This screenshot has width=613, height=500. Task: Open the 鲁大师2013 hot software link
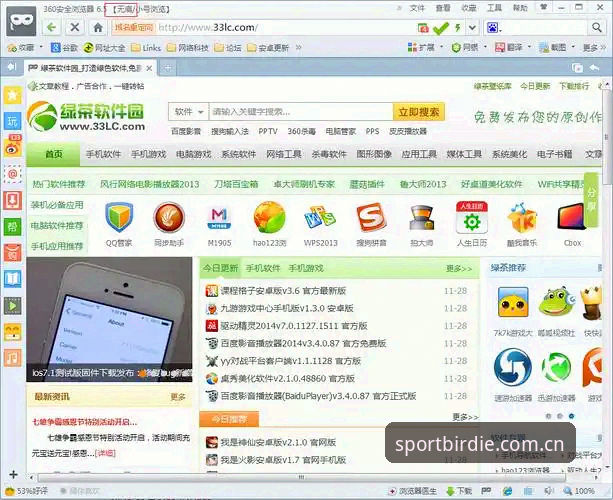[423, 184]
